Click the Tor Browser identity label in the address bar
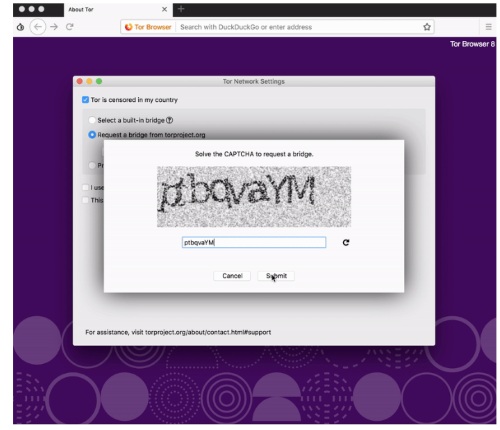This screenshot has width=500, height=430. tap(148, 27)
